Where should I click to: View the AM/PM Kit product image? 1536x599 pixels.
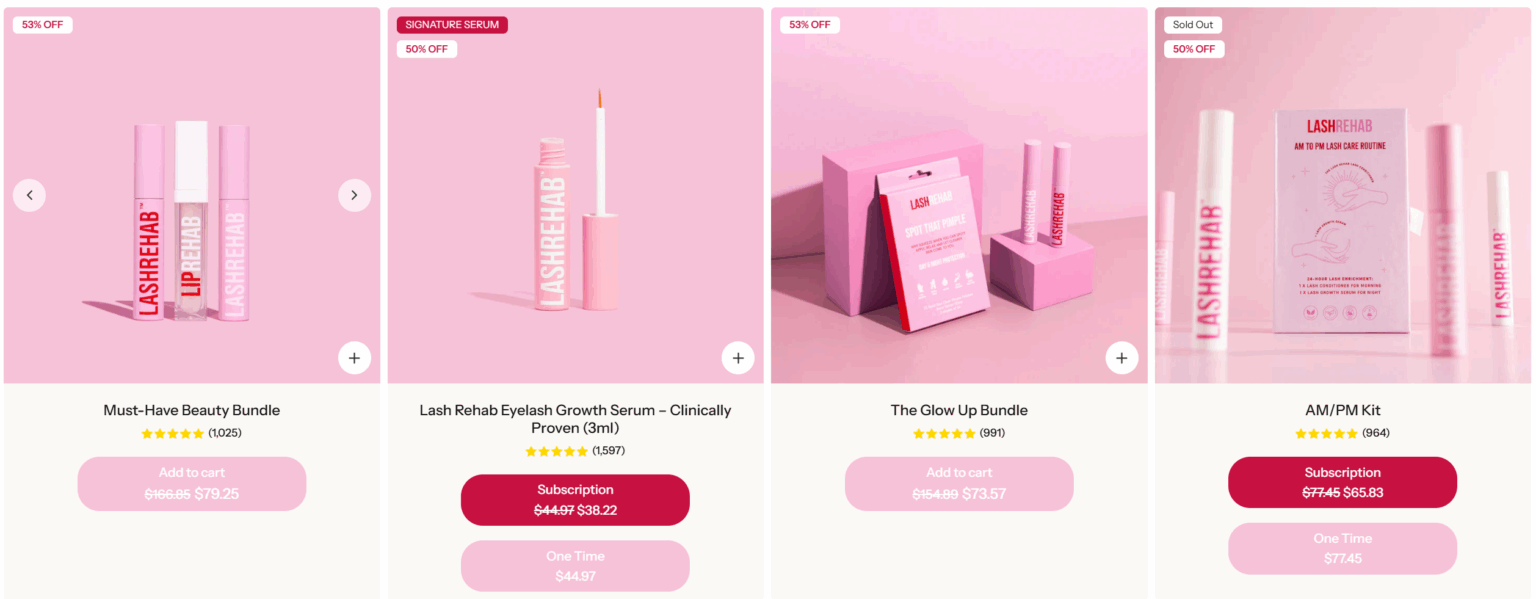coord(1342,196)
